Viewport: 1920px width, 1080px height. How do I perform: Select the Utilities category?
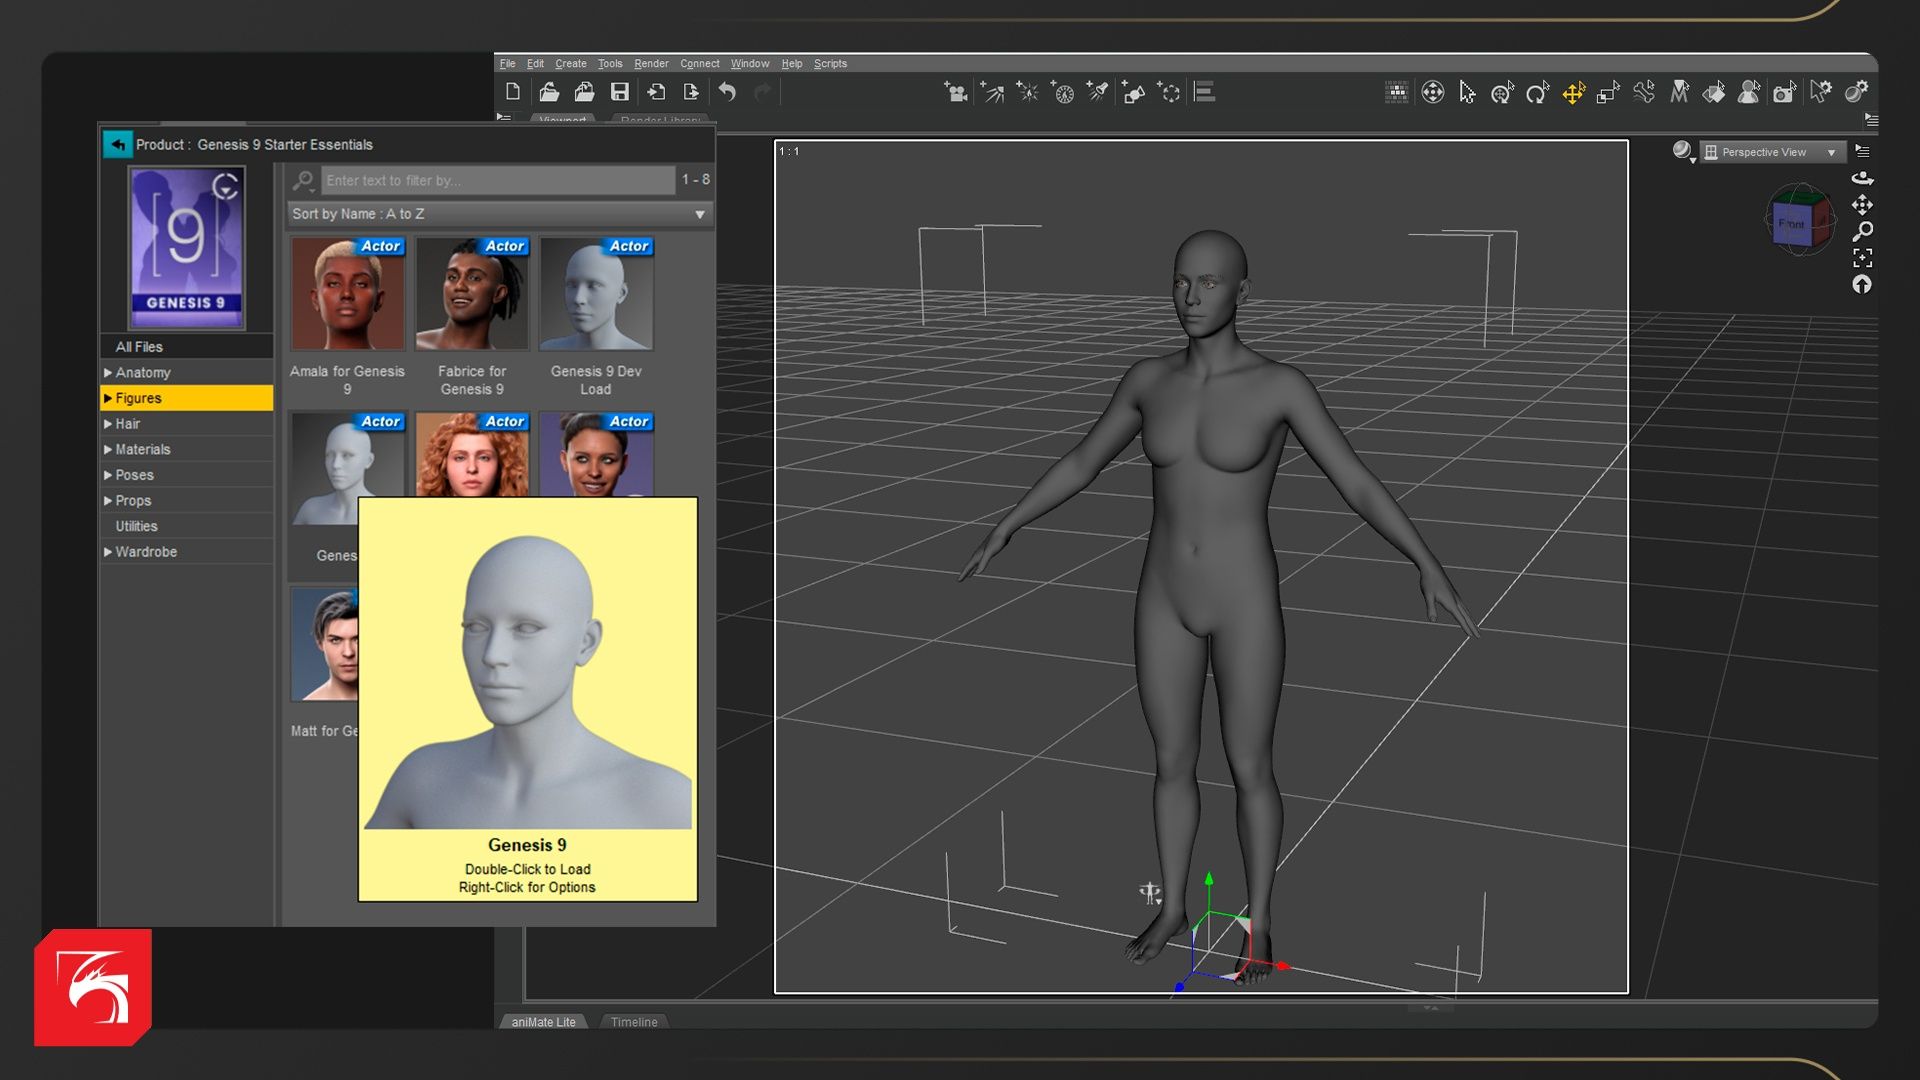click(x=186, y=526)
